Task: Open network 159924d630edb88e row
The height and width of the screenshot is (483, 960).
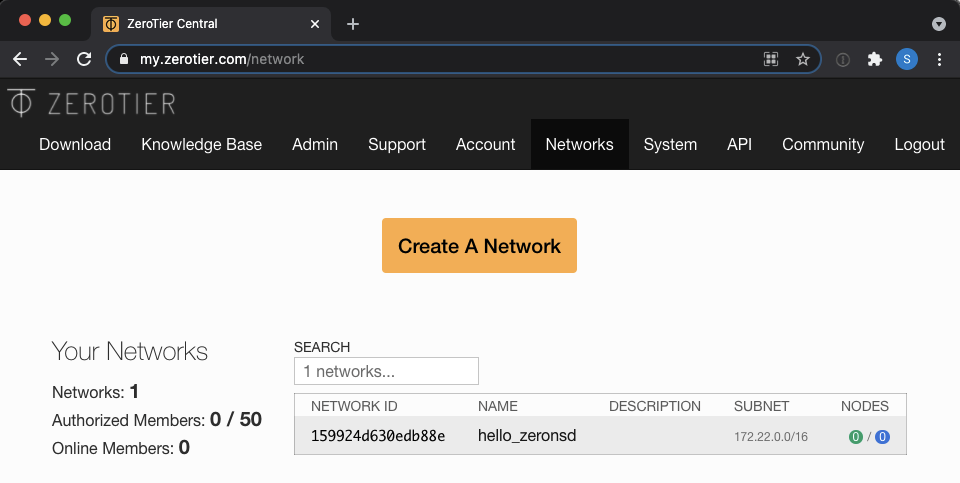Action: 600,436
